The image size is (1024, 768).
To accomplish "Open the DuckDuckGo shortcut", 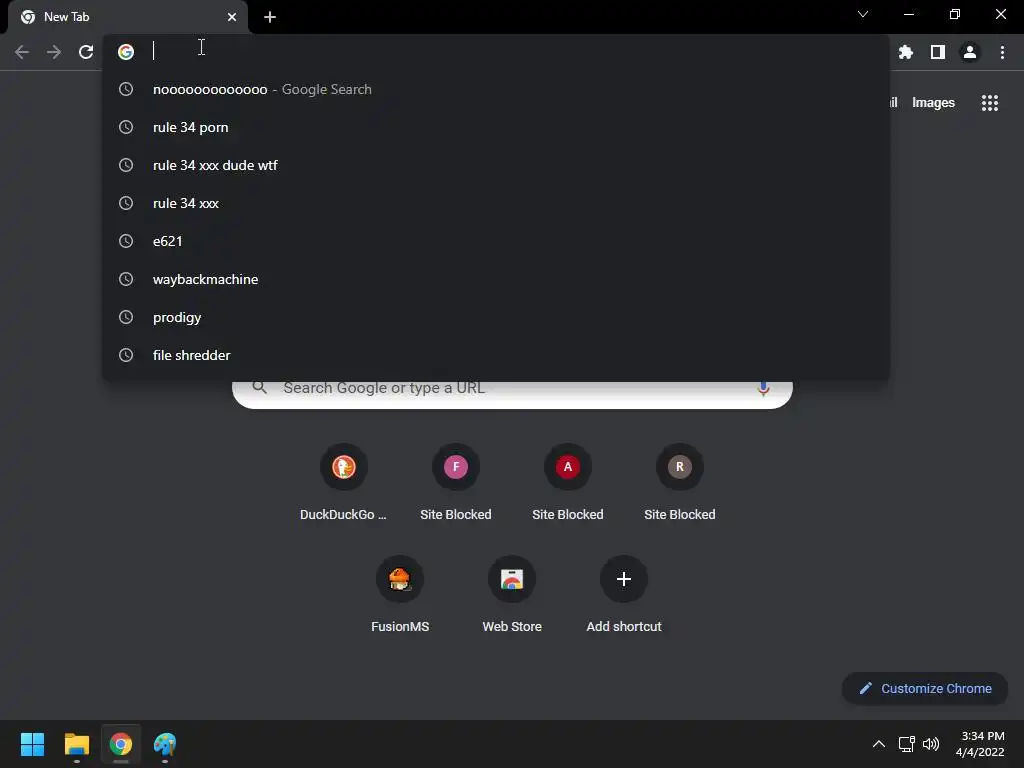I will (x=344, y=483).
